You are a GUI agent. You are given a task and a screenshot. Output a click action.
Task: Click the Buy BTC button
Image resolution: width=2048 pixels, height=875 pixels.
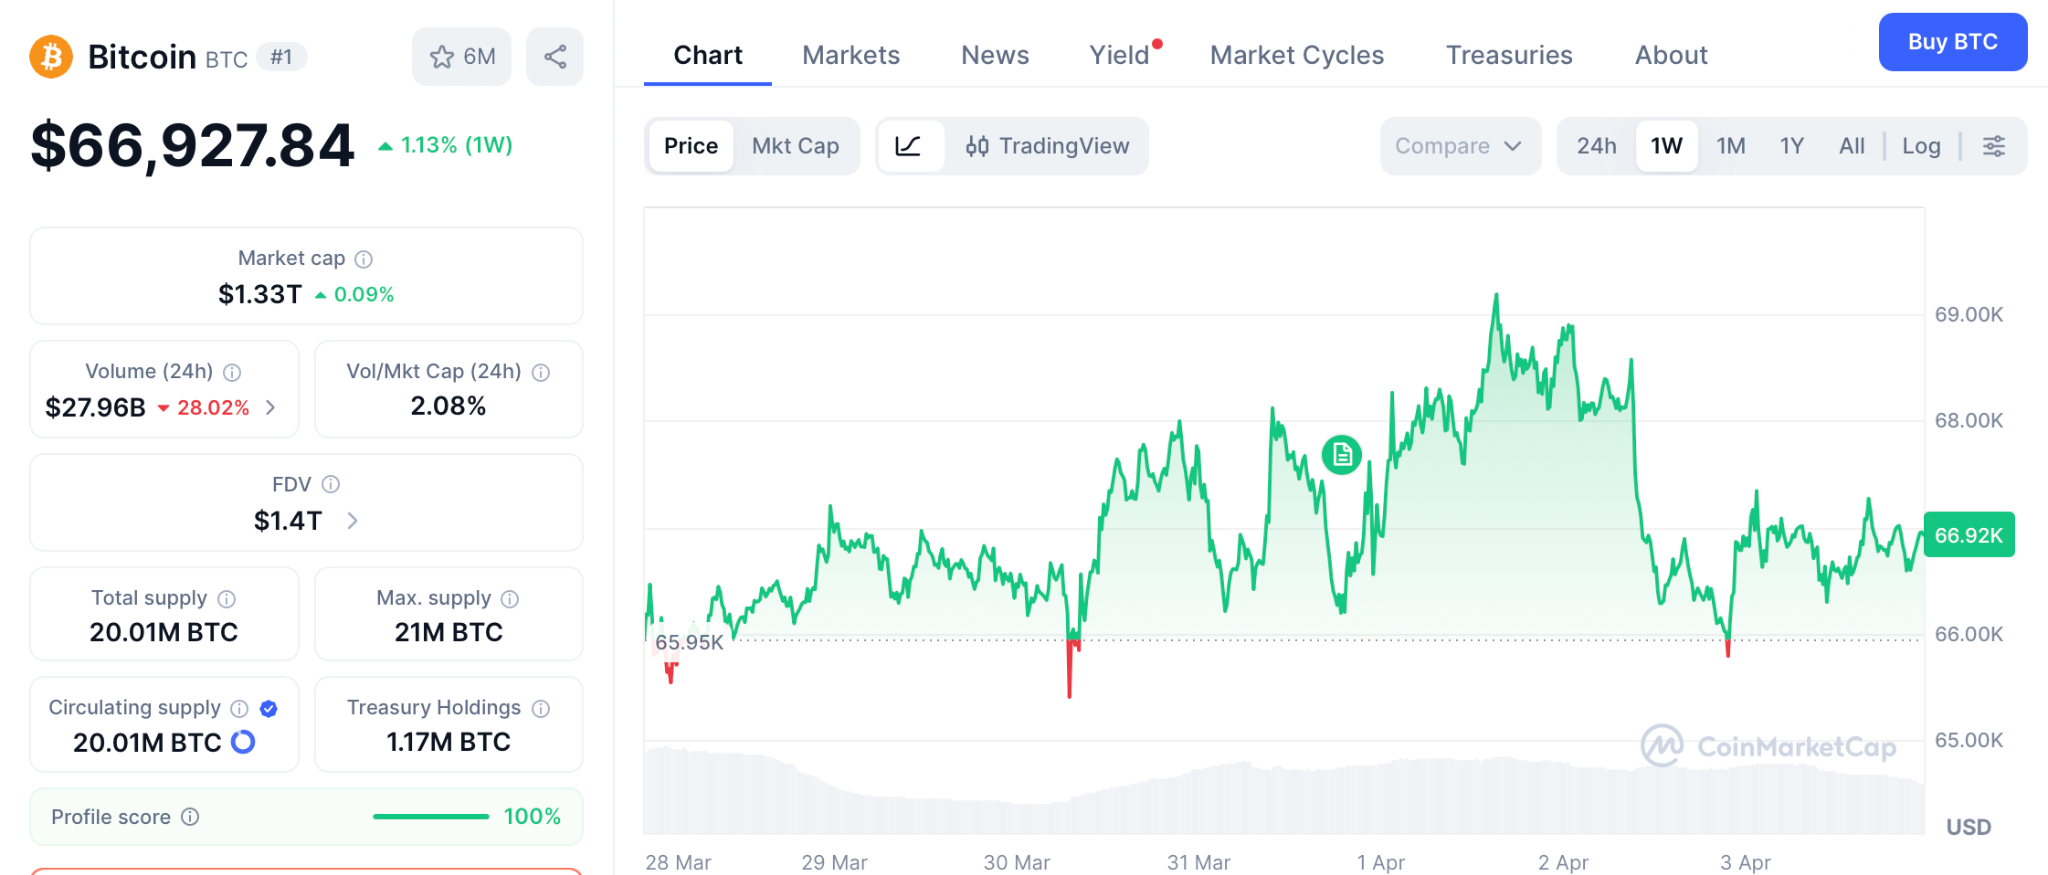(x=1952, y=42)
